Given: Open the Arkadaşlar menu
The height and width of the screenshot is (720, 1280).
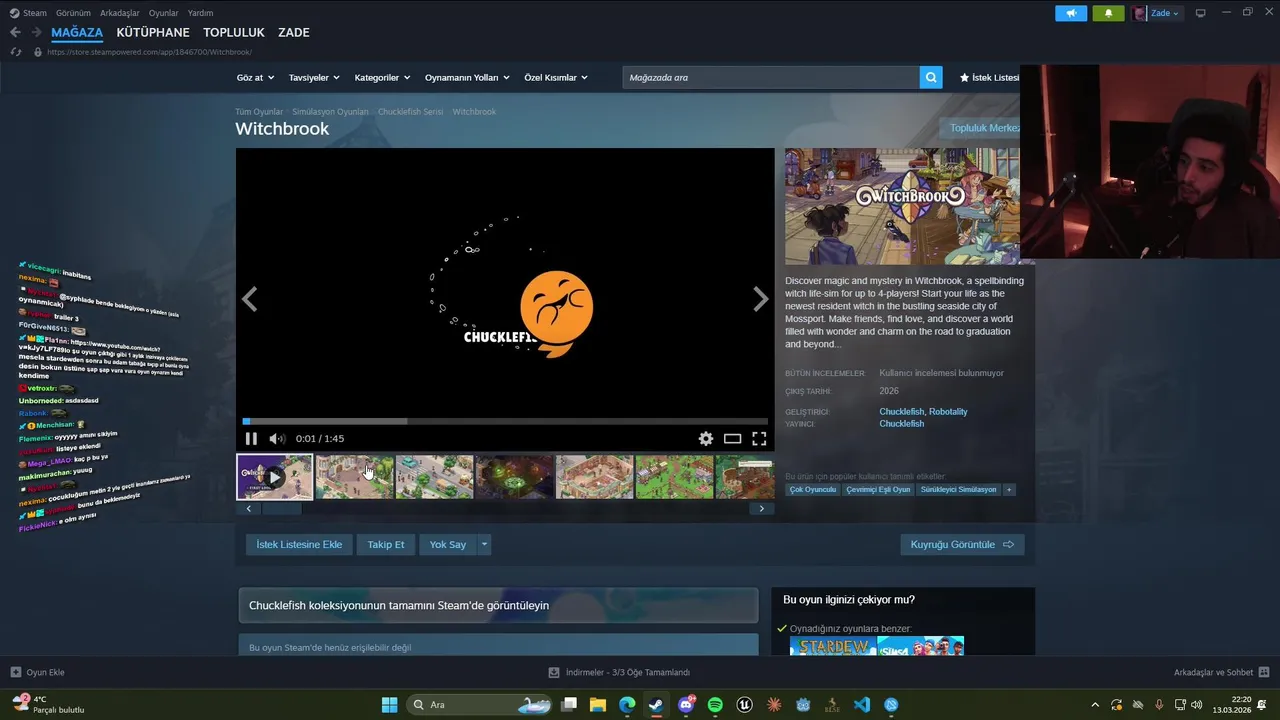Looking at the screenshot, I should (120, 13).
